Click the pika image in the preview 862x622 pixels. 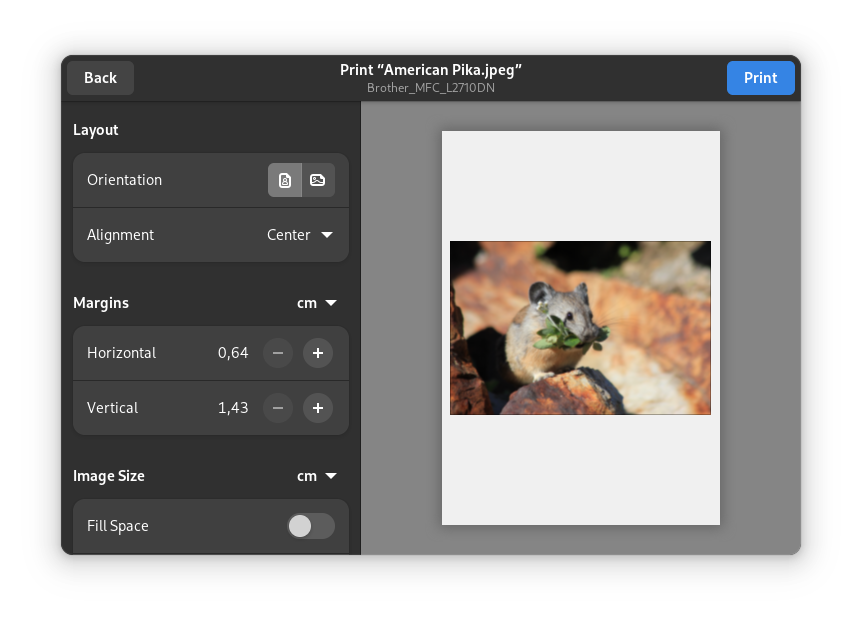point(580,328)
